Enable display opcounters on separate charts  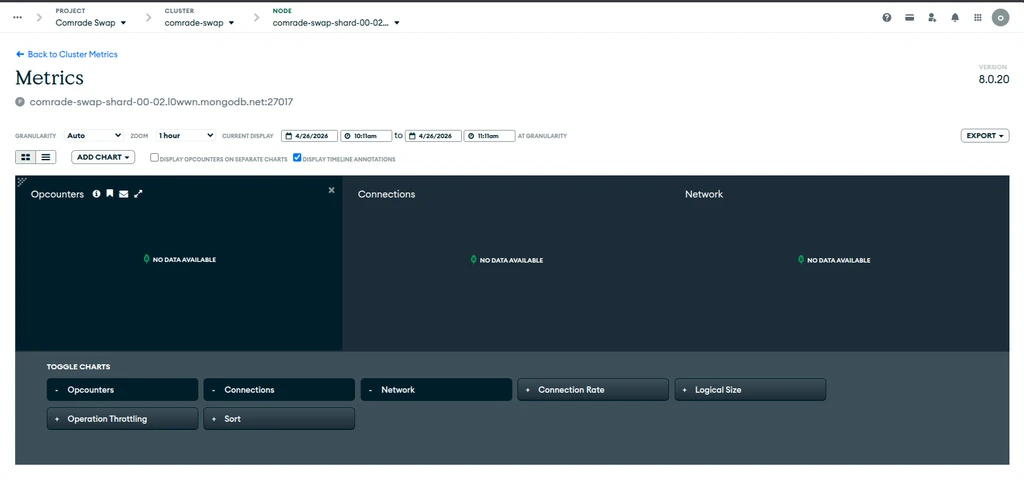click(x=154, y=157)
